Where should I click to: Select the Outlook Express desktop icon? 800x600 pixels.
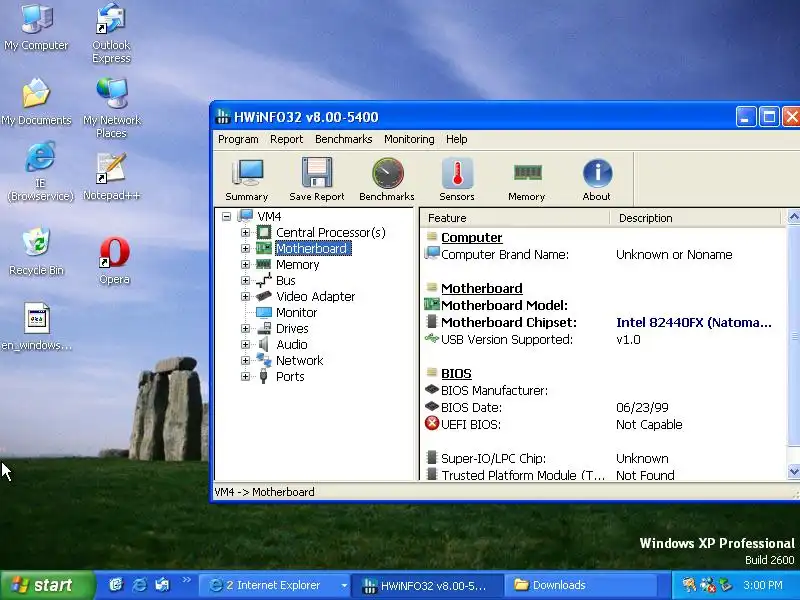112,34
